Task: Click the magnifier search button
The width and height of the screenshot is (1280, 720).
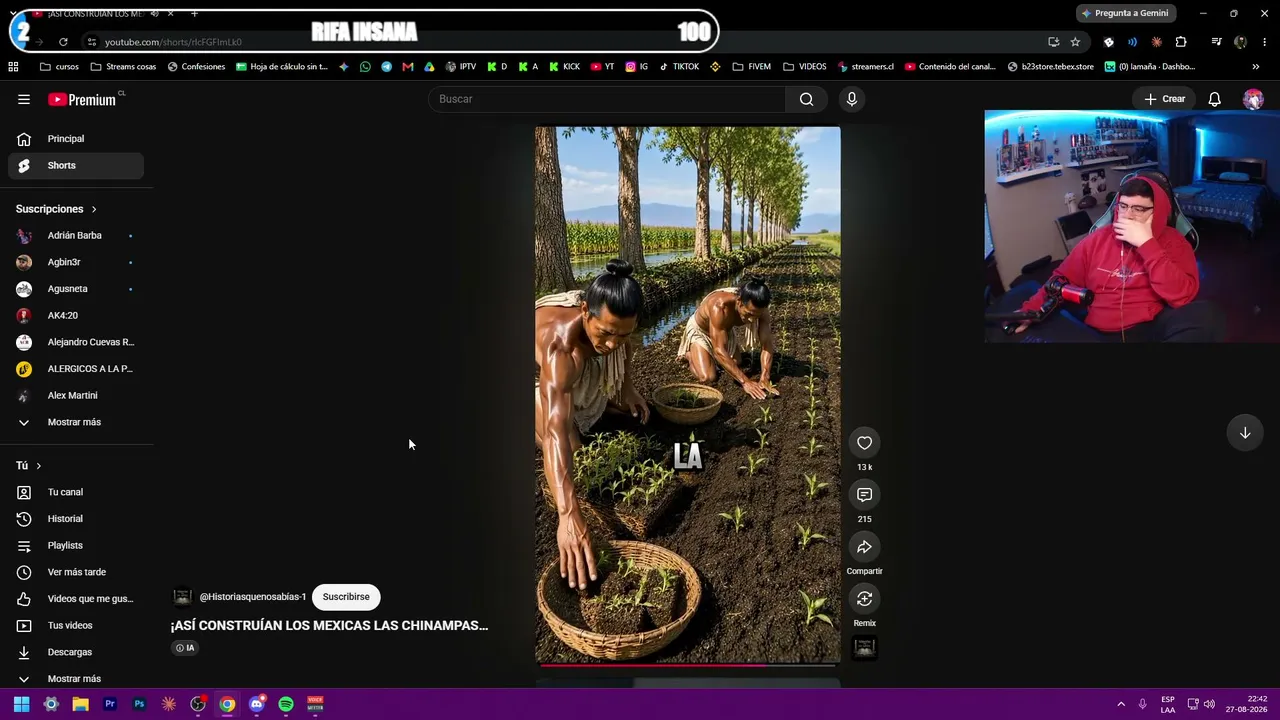Action: click(806, 99)
